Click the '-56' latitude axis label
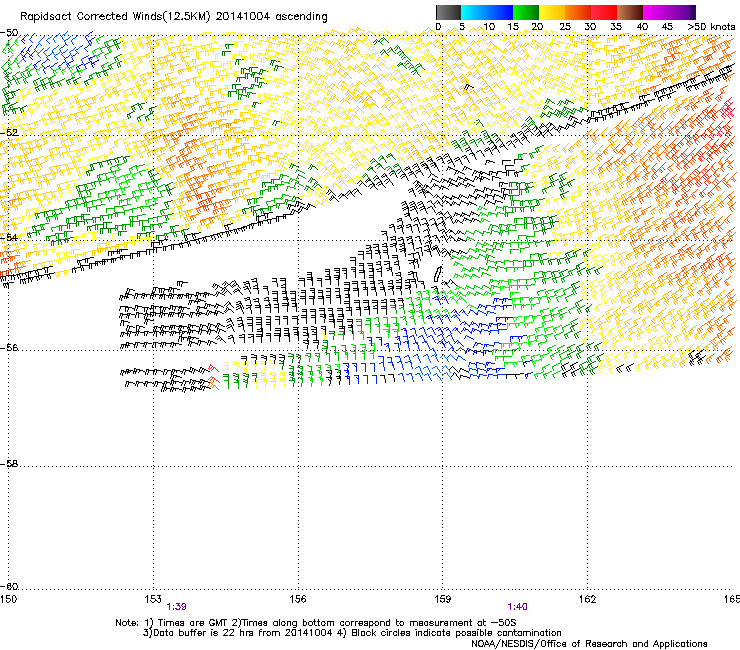 click(9, 348)
